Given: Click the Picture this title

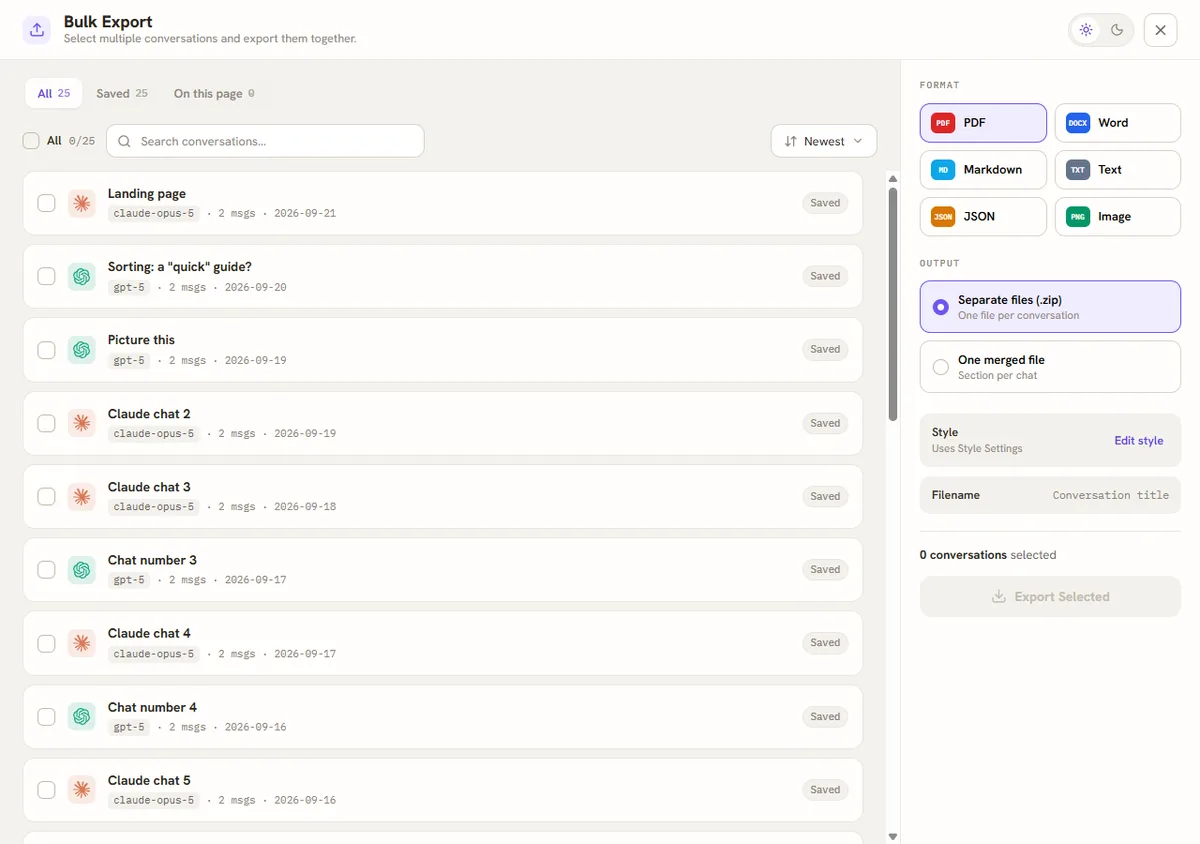Looking at the screenshot, I should (141, 340).
